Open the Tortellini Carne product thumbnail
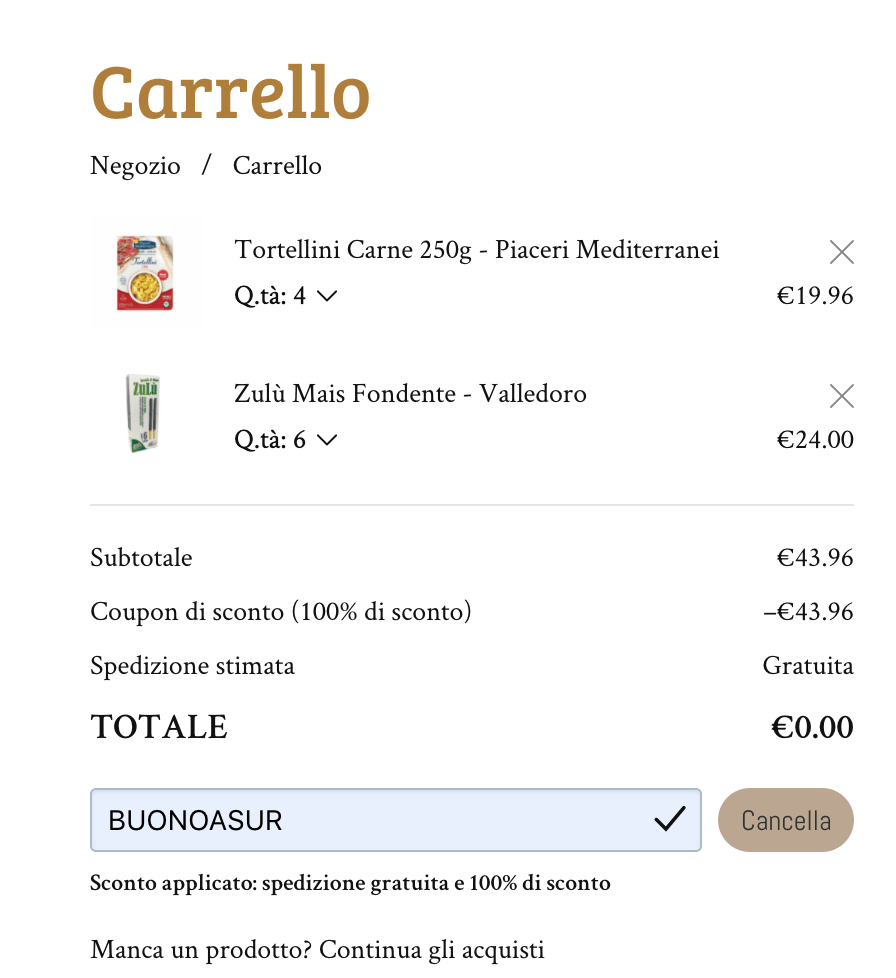896x978 pixels. pos(145,273)
